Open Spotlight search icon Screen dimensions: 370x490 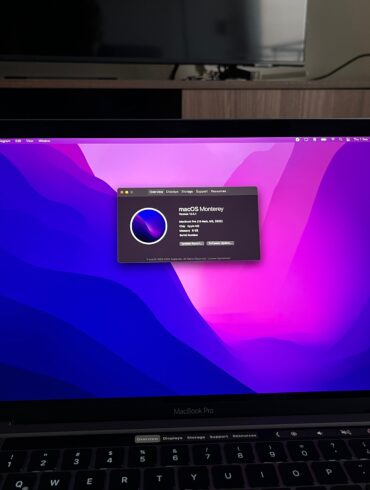340,139
